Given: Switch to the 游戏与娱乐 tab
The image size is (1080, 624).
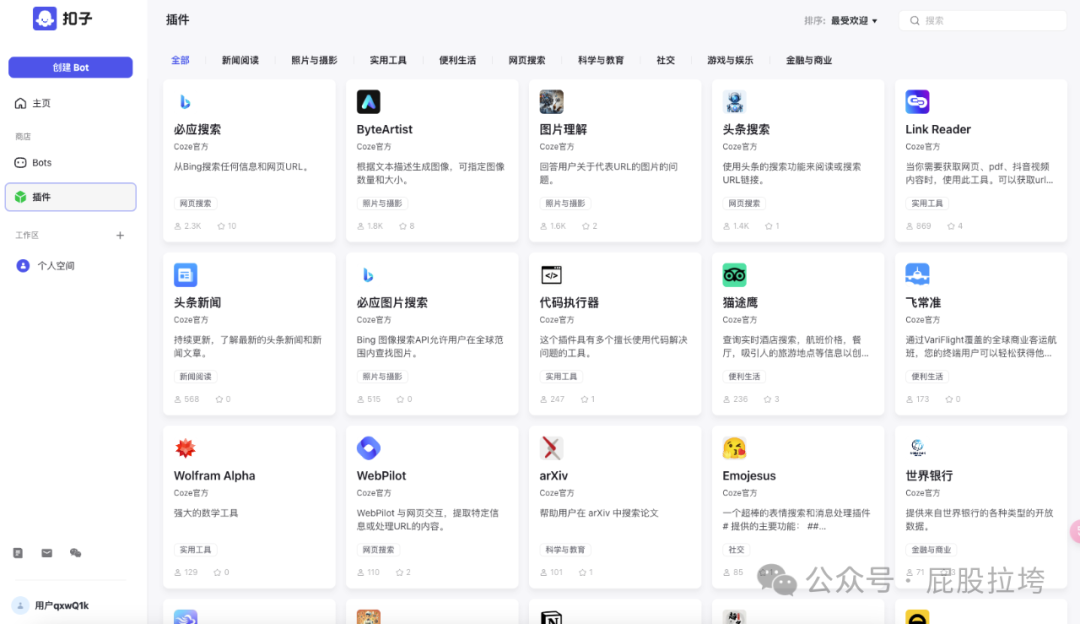Looking at the screenshot, I should (x=730, y=61).
